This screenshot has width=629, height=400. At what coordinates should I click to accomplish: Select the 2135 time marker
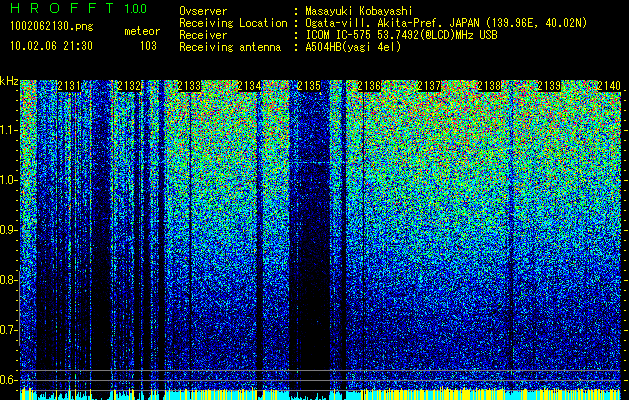pos(309,86)
